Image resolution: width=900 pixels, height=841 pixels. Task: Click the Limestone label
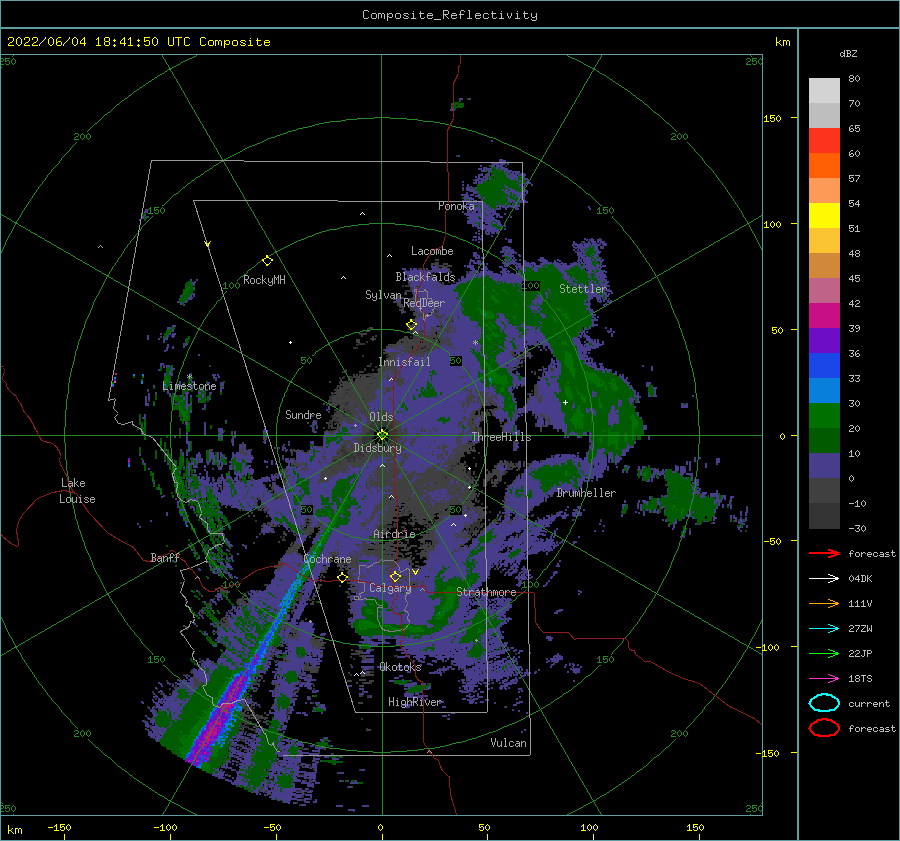[189, 386]
